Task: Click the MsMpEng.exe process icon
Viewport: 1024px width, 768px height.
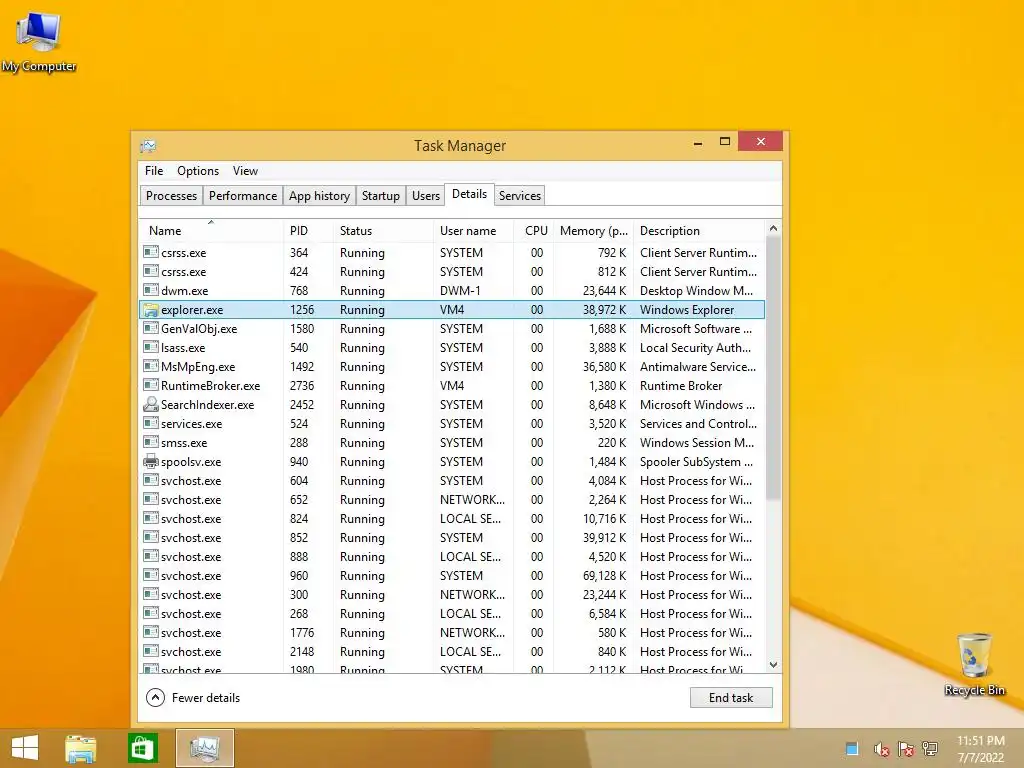Action: 151,366
